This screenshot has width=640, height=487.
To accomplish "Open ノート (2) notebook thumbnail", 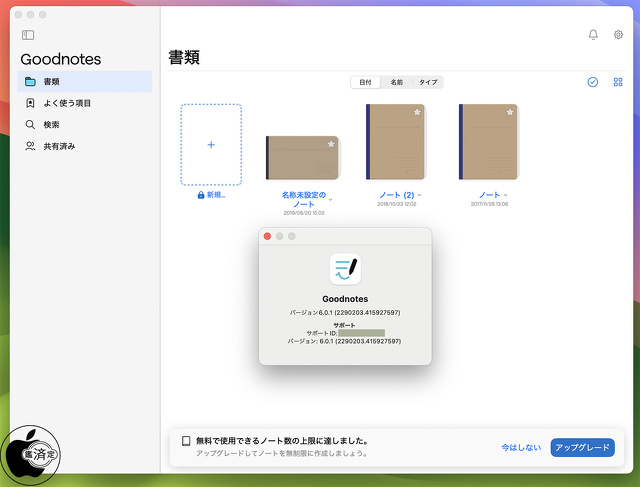I will point(396,142).
